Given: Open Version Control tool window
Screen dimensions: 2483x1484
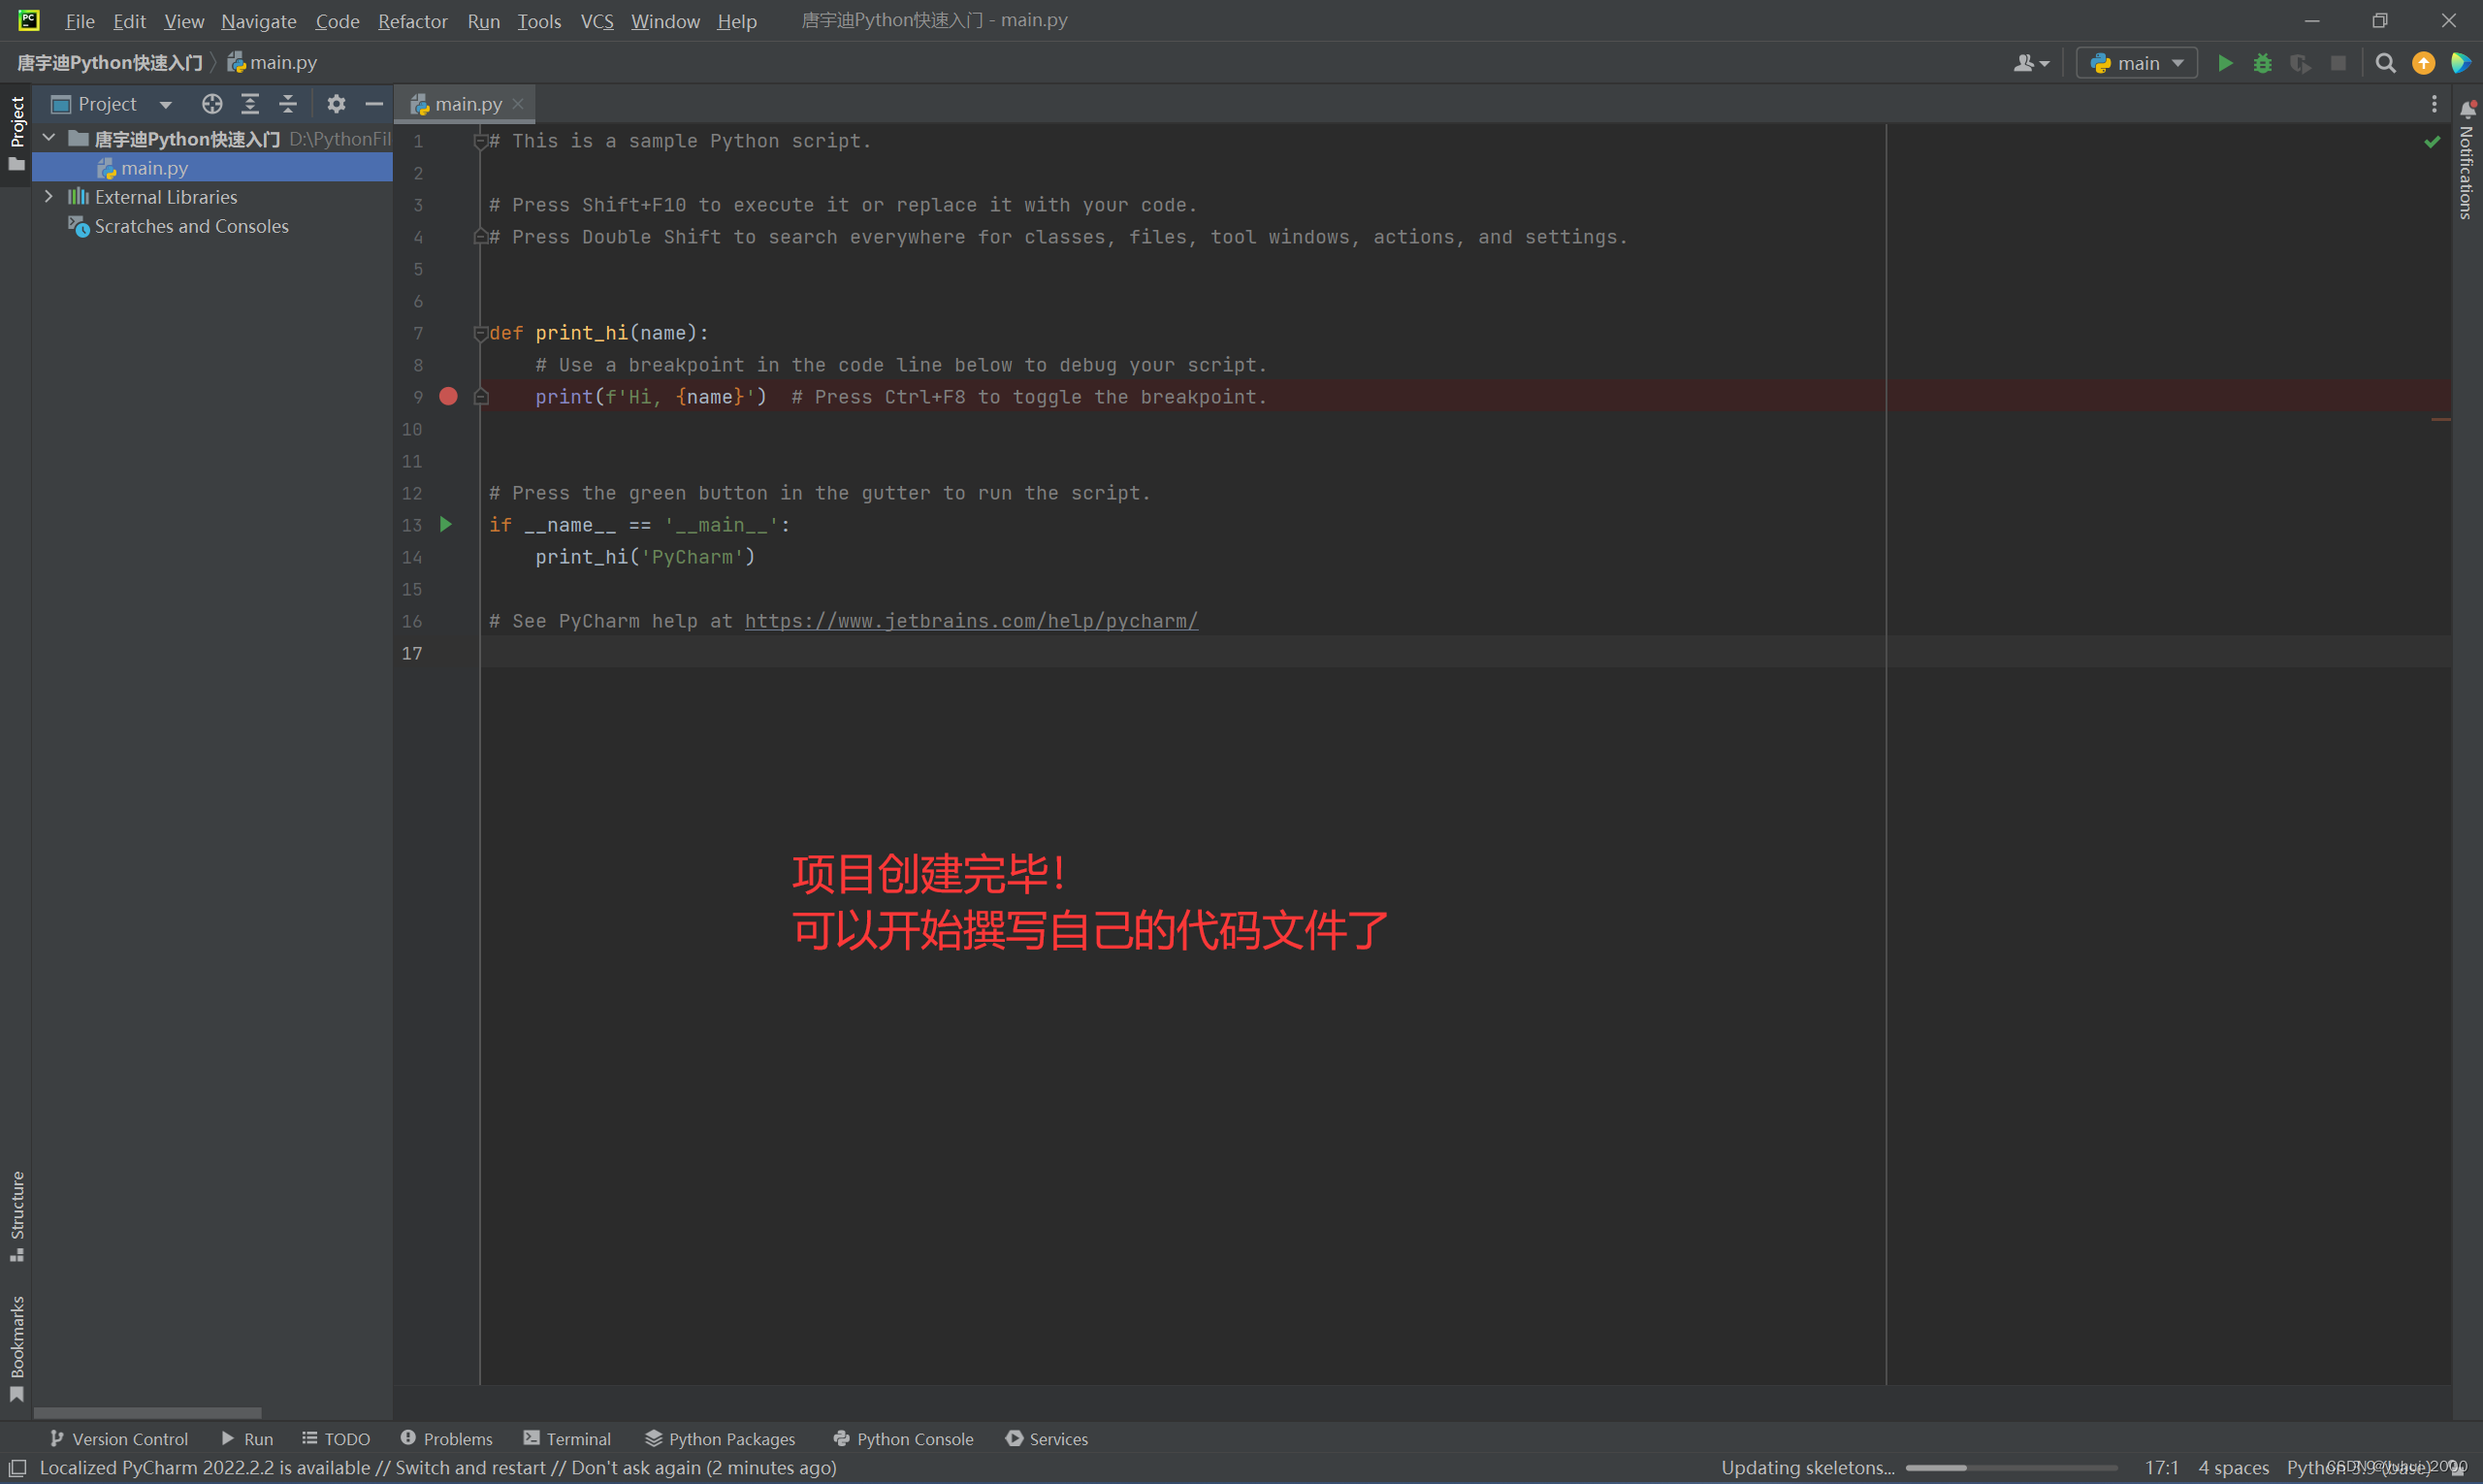Looking at the screenshot, I should click(119, 1438).
